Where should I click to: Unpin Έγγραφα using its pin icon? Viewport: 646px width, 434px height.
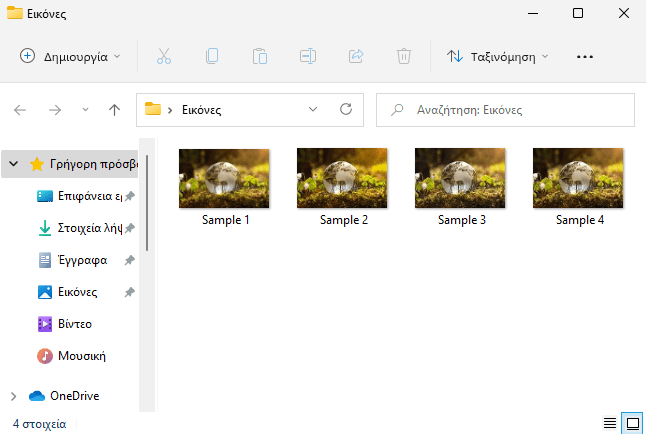(130, 260)
